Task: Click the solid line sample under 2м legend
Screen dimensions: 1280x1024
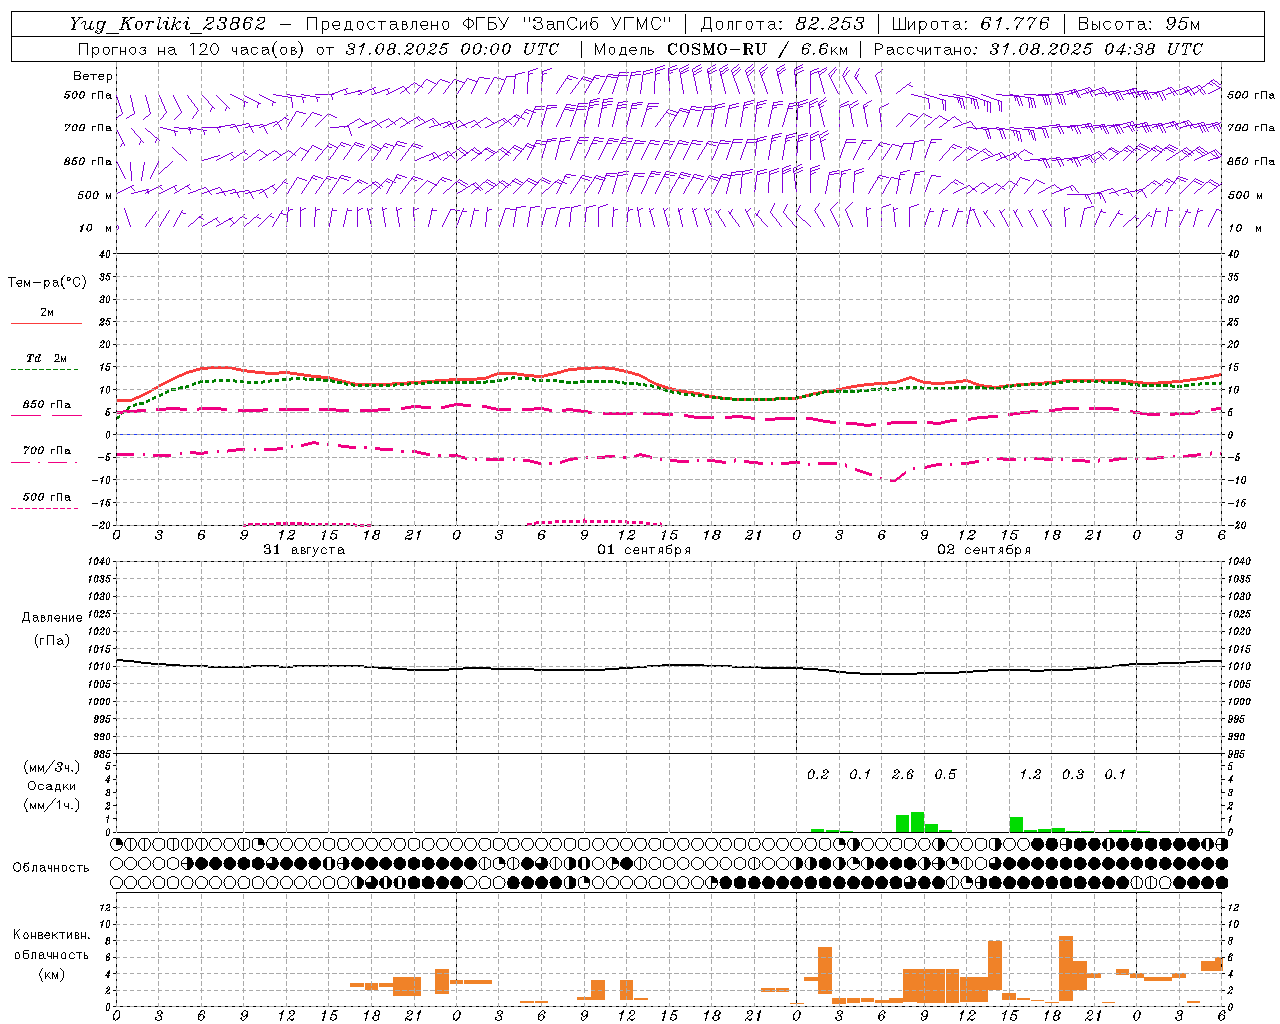Action: tap(46, 323)
